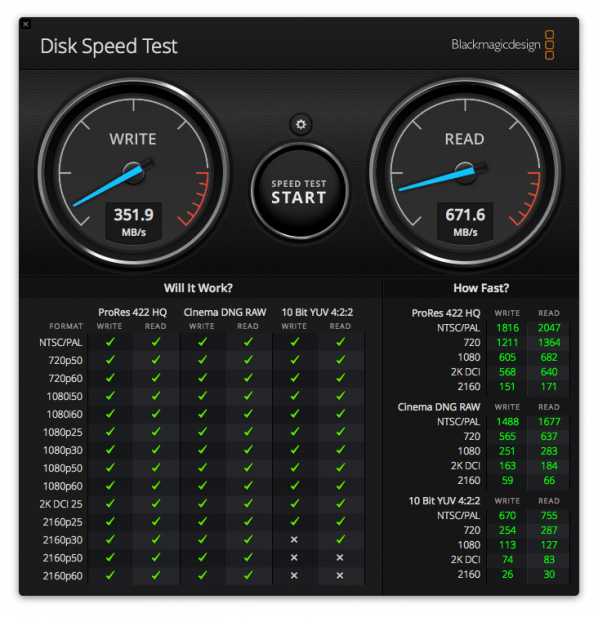Click the 2160p60 10 Bit YUV write X mark

coord(294,575)
